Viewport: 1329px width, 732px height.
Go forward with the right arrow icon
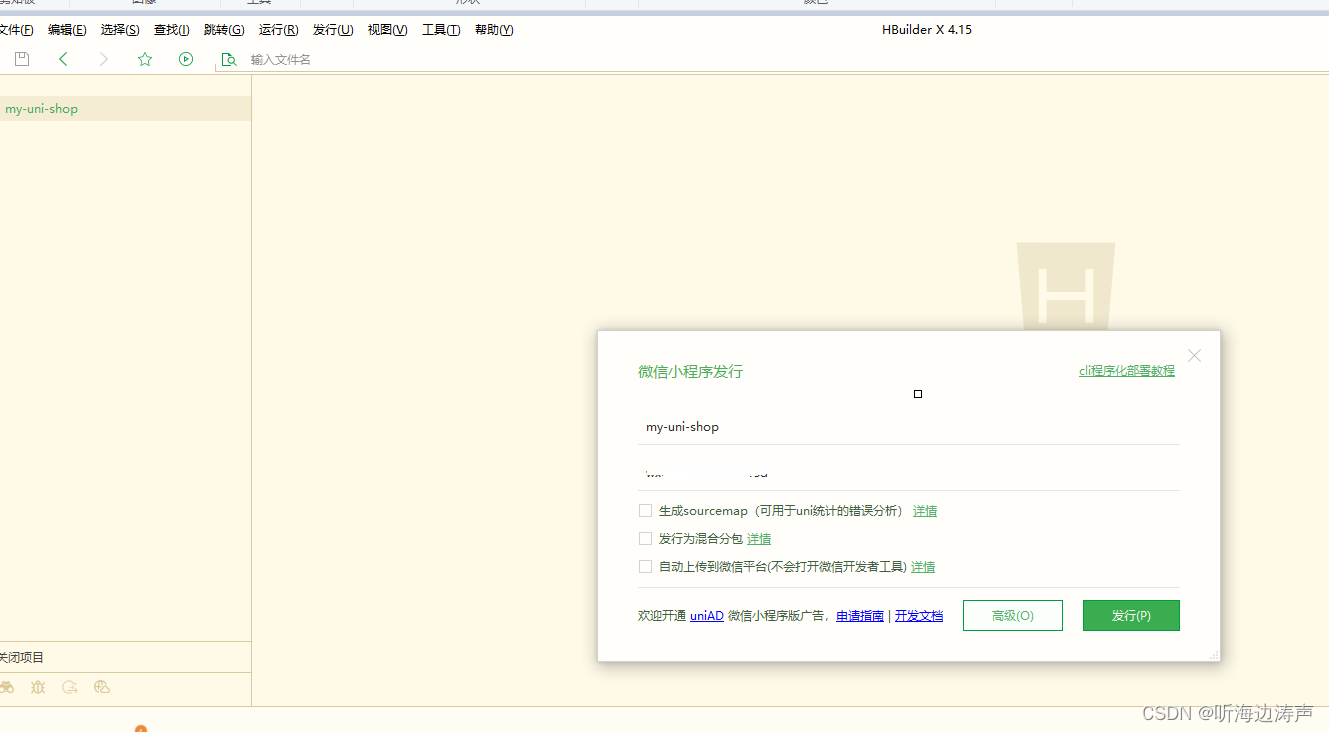point(104,59)
